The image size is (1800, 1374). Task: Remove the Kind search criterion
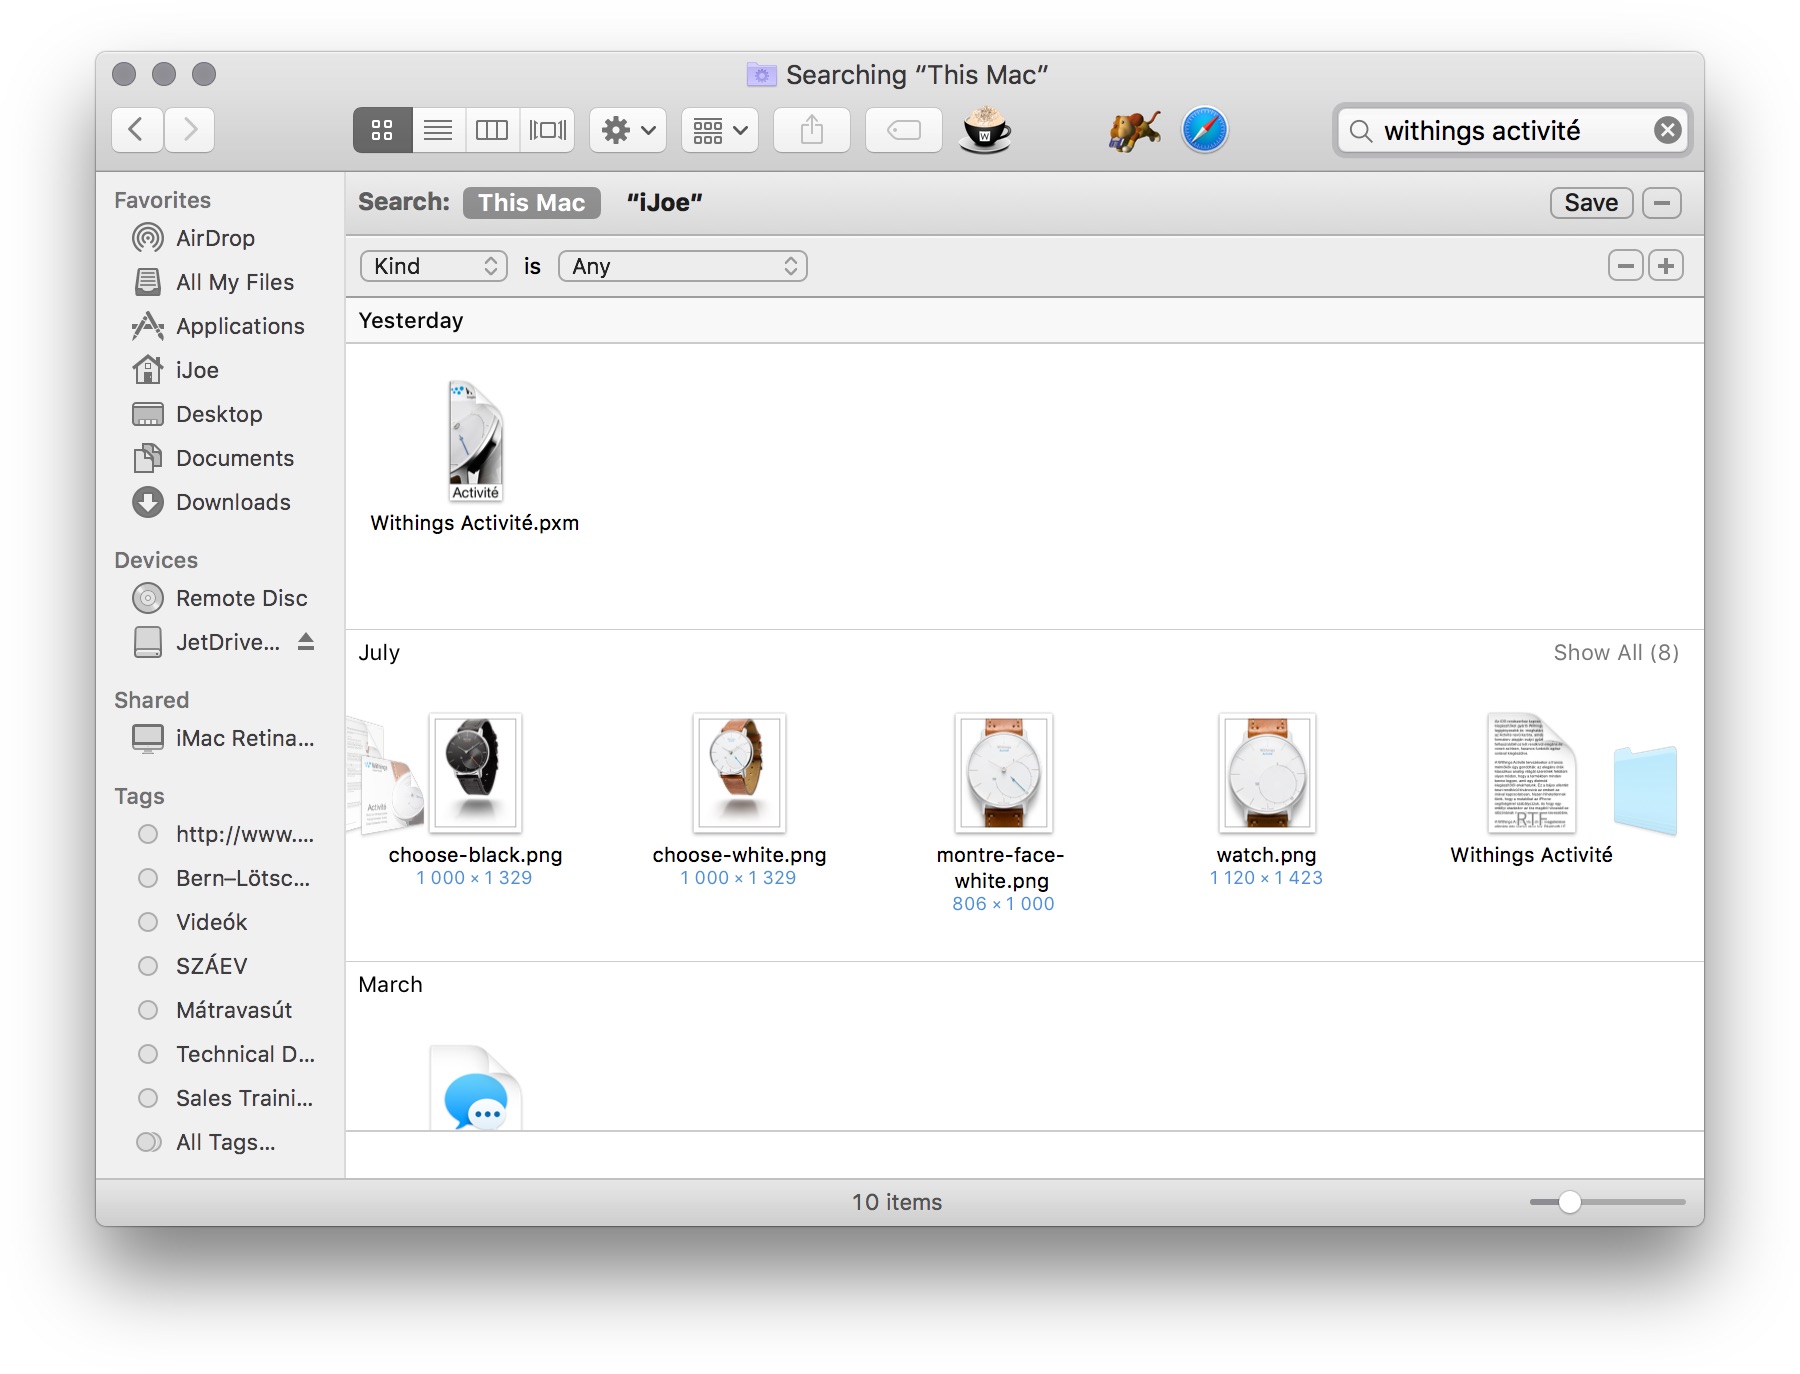pos(1626,266)
